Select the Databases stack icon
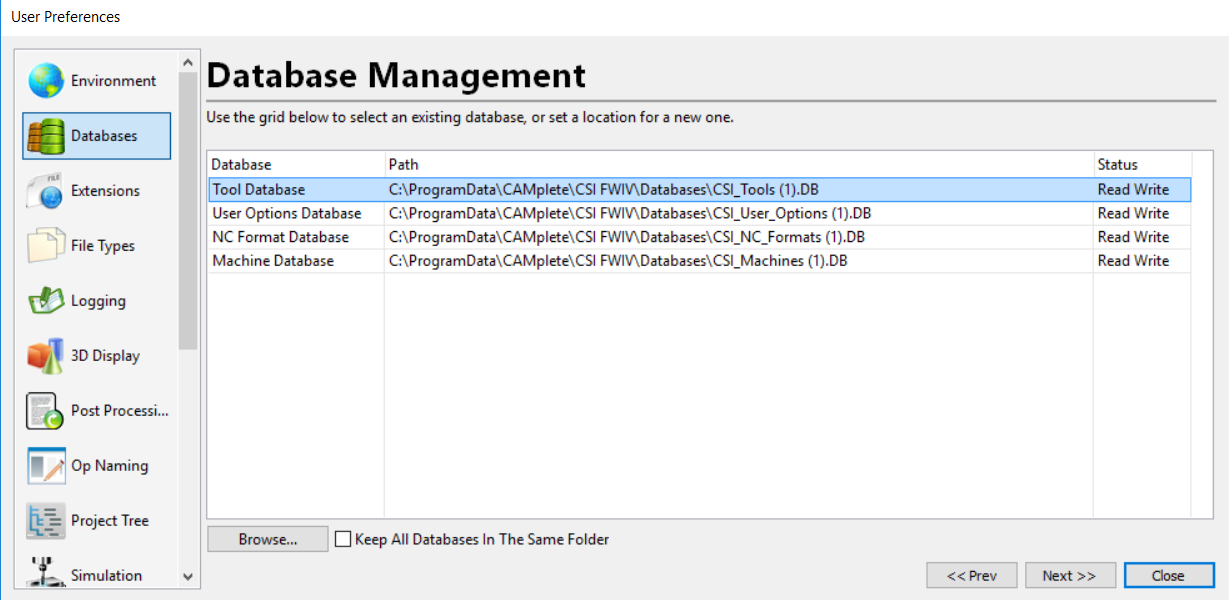Image resolution: width=1229 pixels, height=600 pixels. (x=46, y=136)
